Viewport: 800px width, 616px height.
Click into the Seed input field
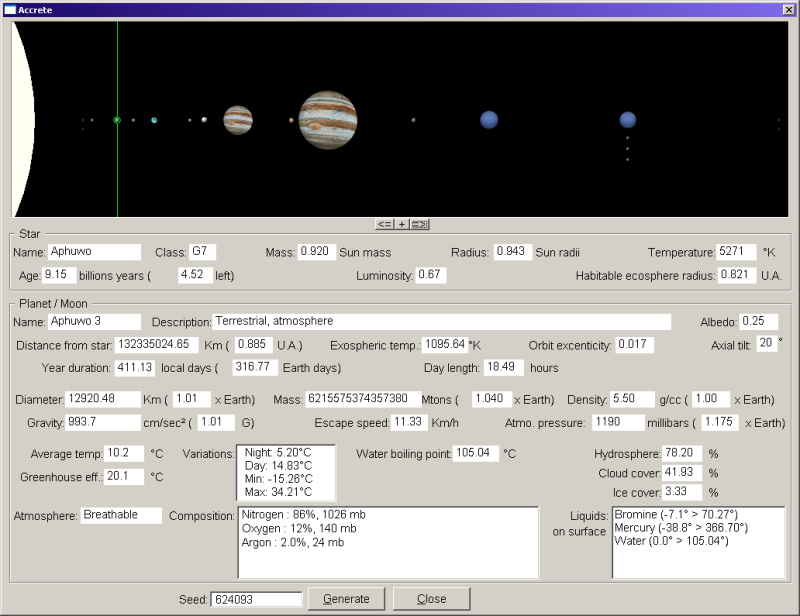click(x=255, y=600)
